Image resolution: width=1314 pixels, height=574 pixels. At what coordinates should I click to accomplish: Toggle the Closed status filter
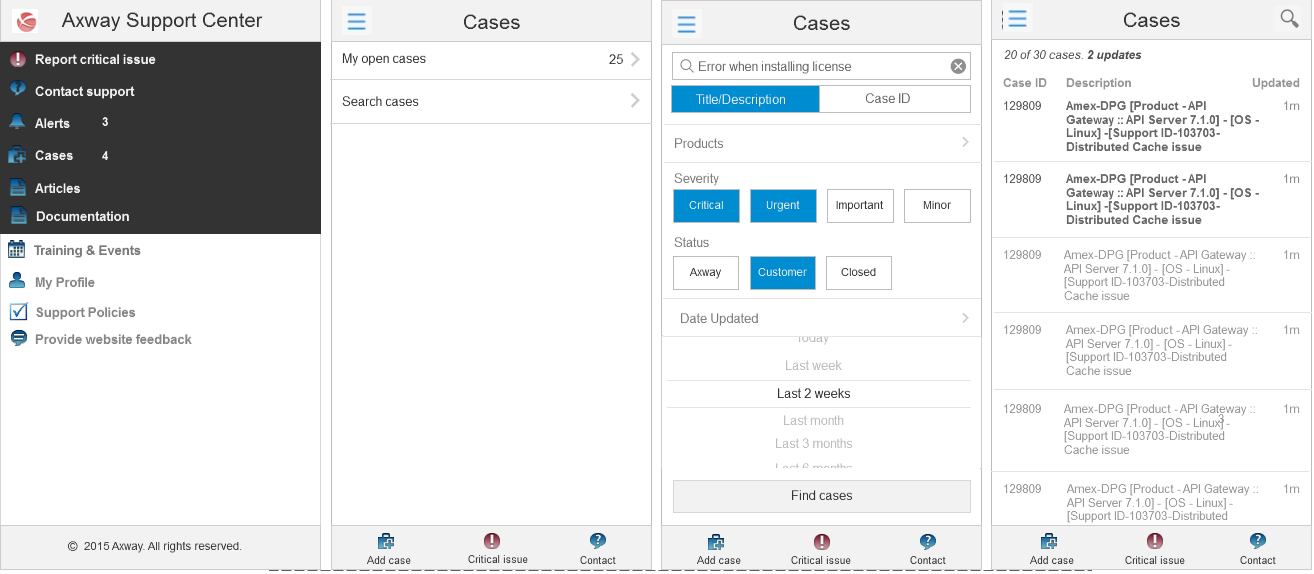[x=858, y=272]
